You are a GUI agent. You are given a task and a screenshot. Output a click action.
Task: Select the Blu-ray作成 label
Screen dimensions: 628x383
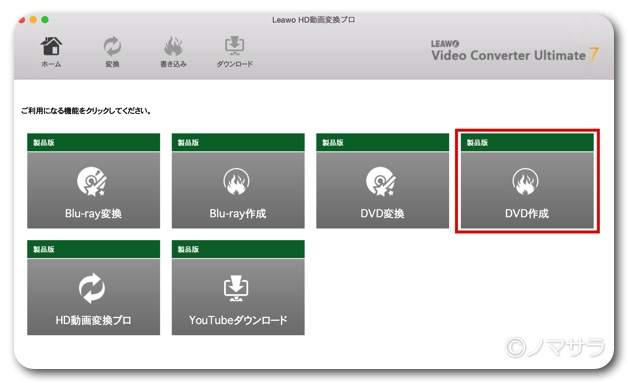pyautogui.click(x=238, y=214)
